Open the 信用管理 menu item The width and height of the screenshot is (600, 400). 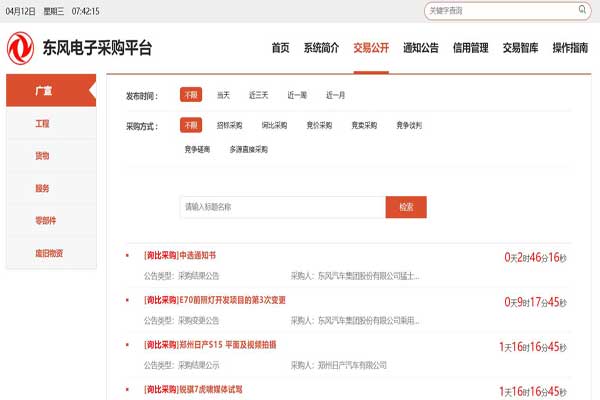(471, 48)
